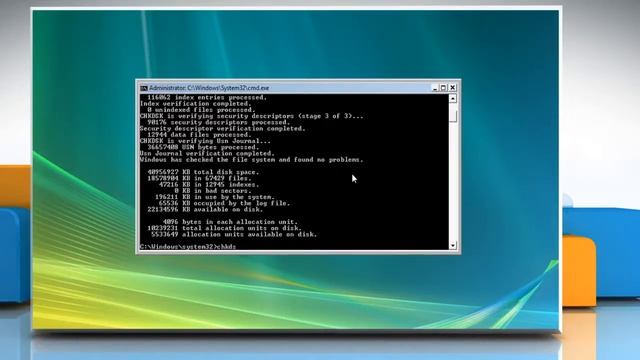Close the Administrator cmd.exe window
The image size is (640, 360).
pyautogui.click(x=453, y=88)
